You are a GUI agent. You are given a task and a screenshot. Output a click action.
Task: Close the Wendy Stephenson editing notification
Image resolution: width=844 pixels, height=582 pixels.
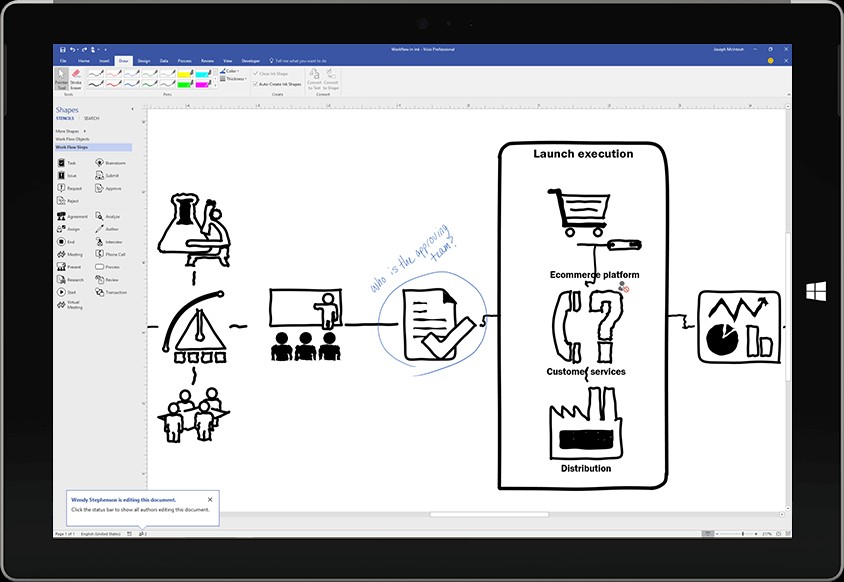[210, 499]
